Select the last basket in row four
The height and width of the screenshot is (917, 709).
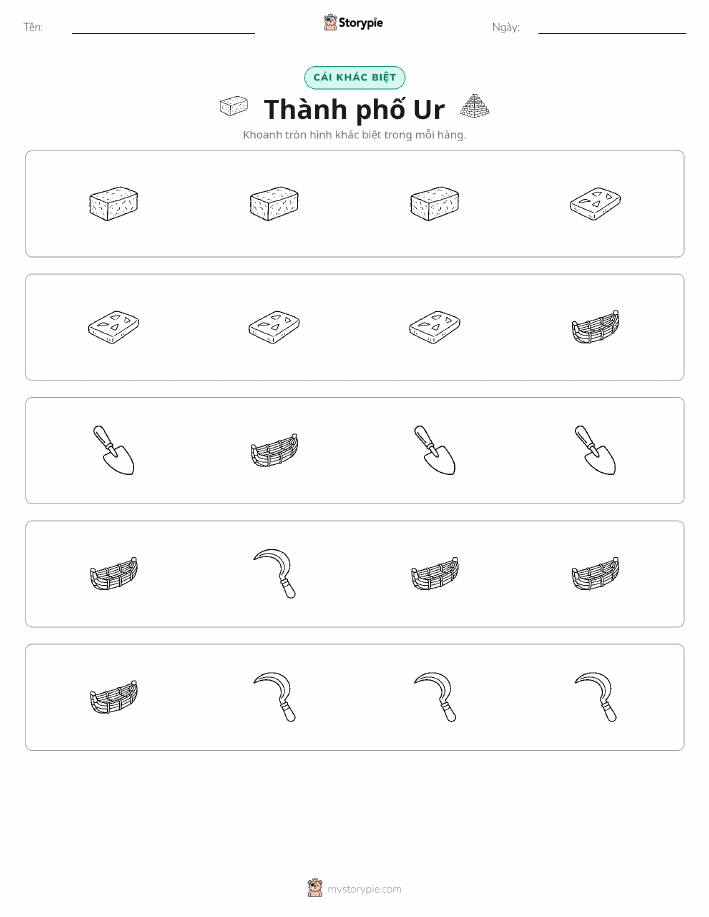click(x=596, y=573)
